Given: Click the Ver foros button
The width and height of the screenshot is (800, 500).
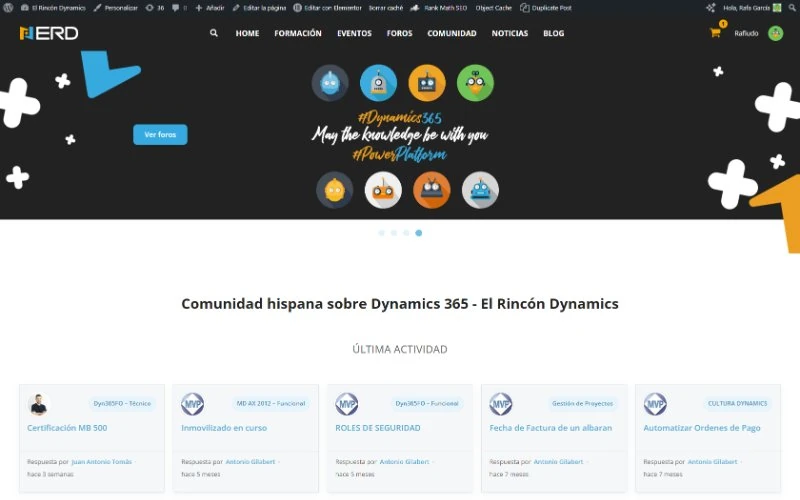Looking at the screenshot, I should point(160,135).
